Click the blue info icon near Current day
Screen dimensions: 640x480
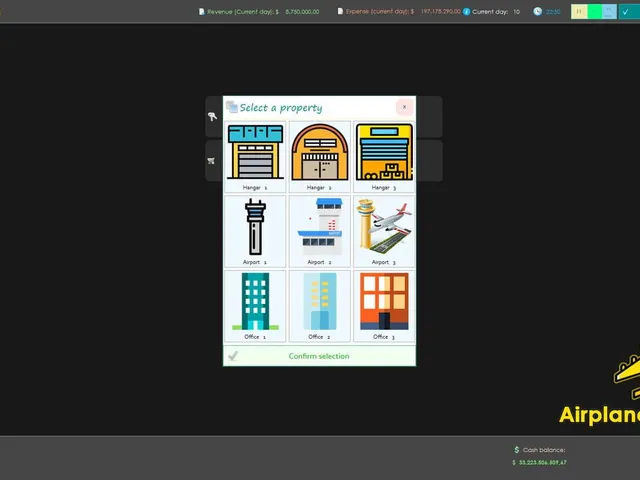(466, 11)
